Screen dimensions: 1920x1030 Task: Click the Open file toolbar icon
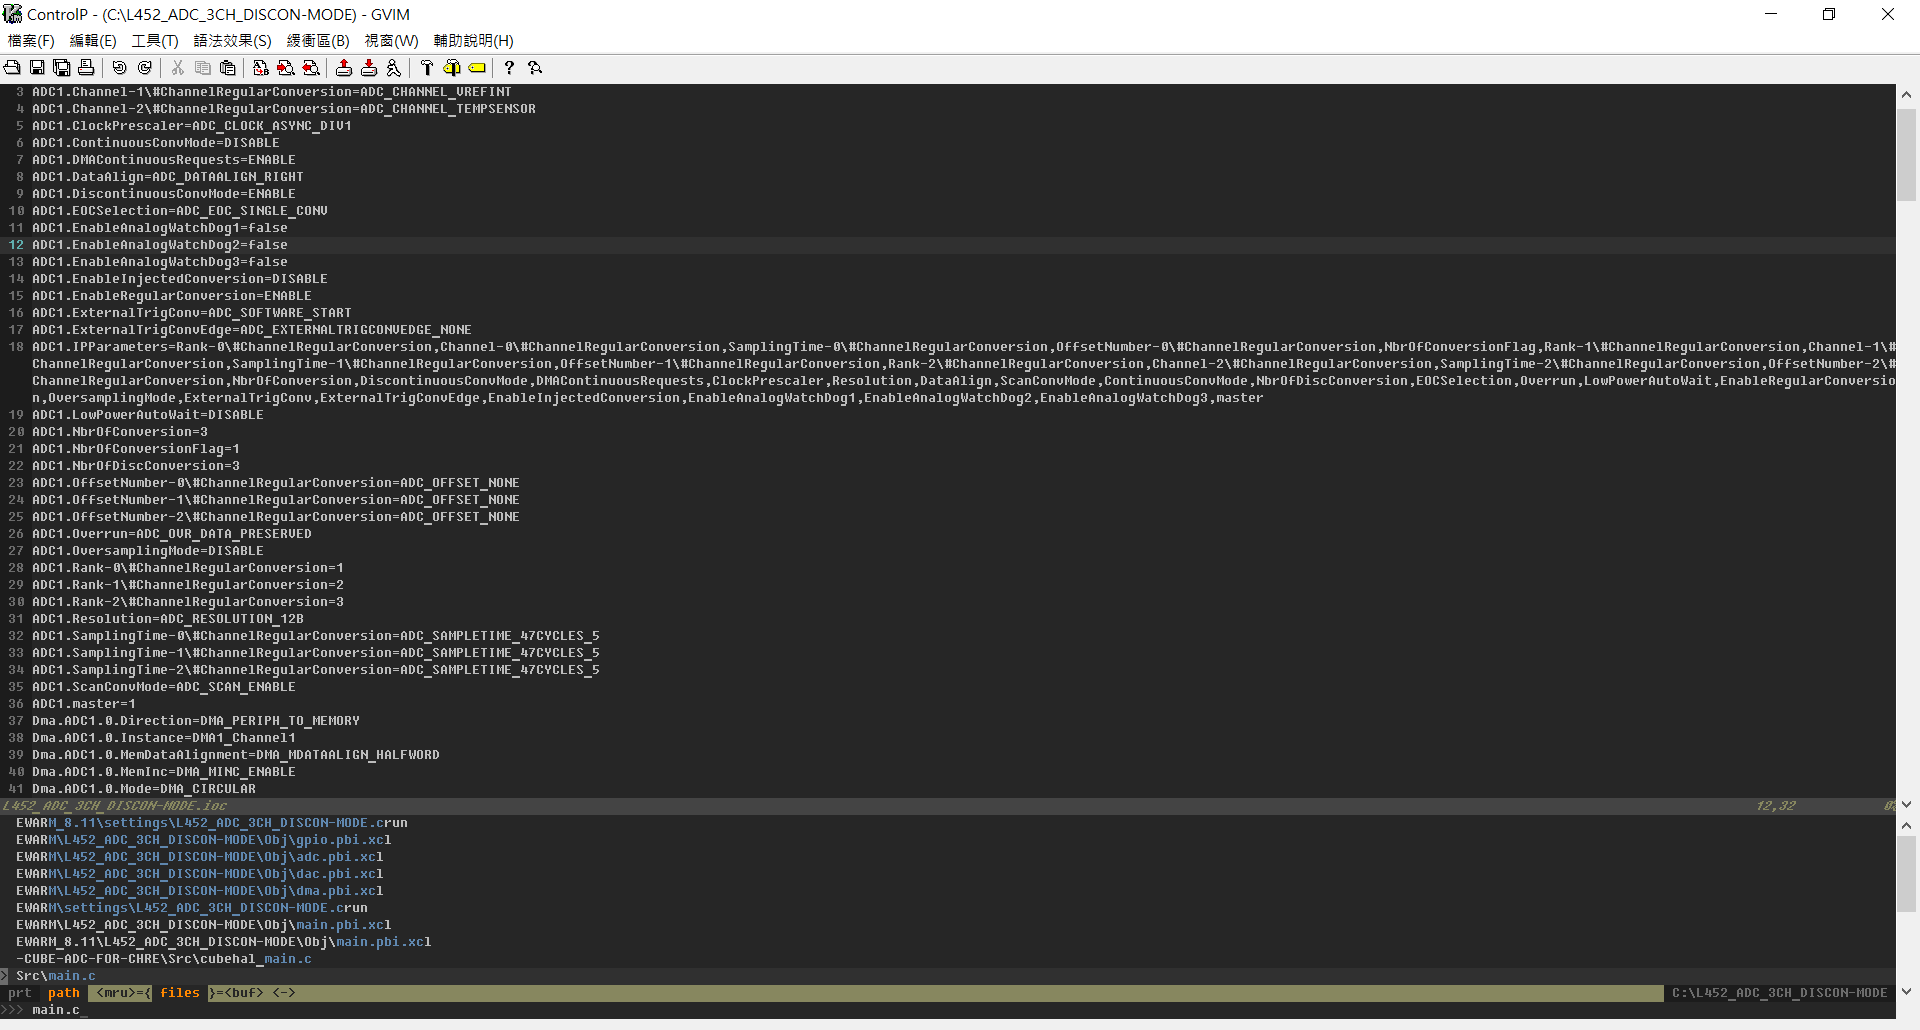(12, 68)
